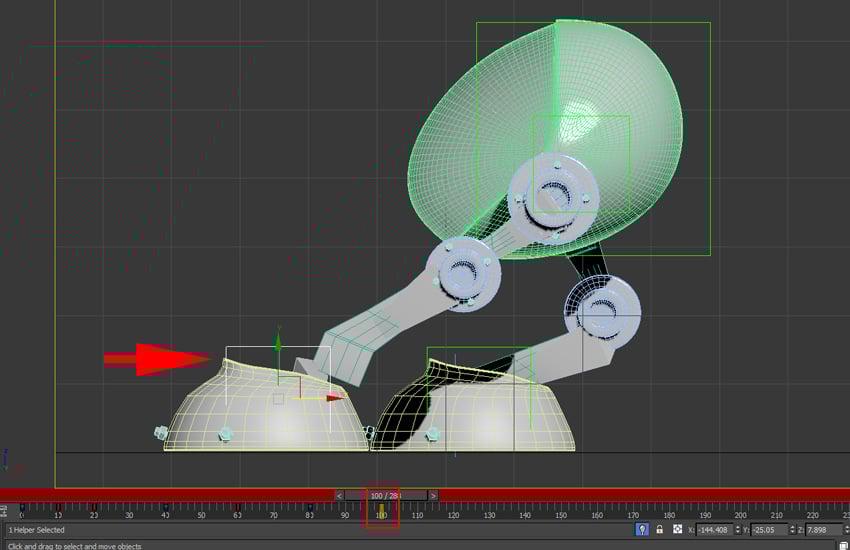
Task: Click the time slider showing 100
Action: click(385, 496)
